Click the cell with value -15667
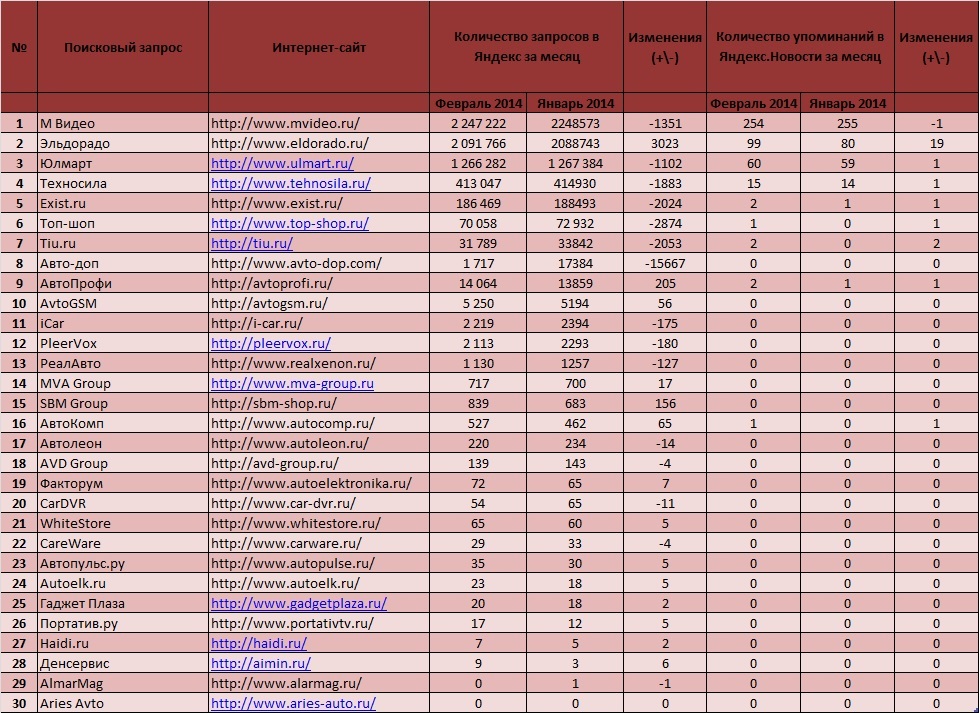The image size is (979, 713). click(665, 263)
